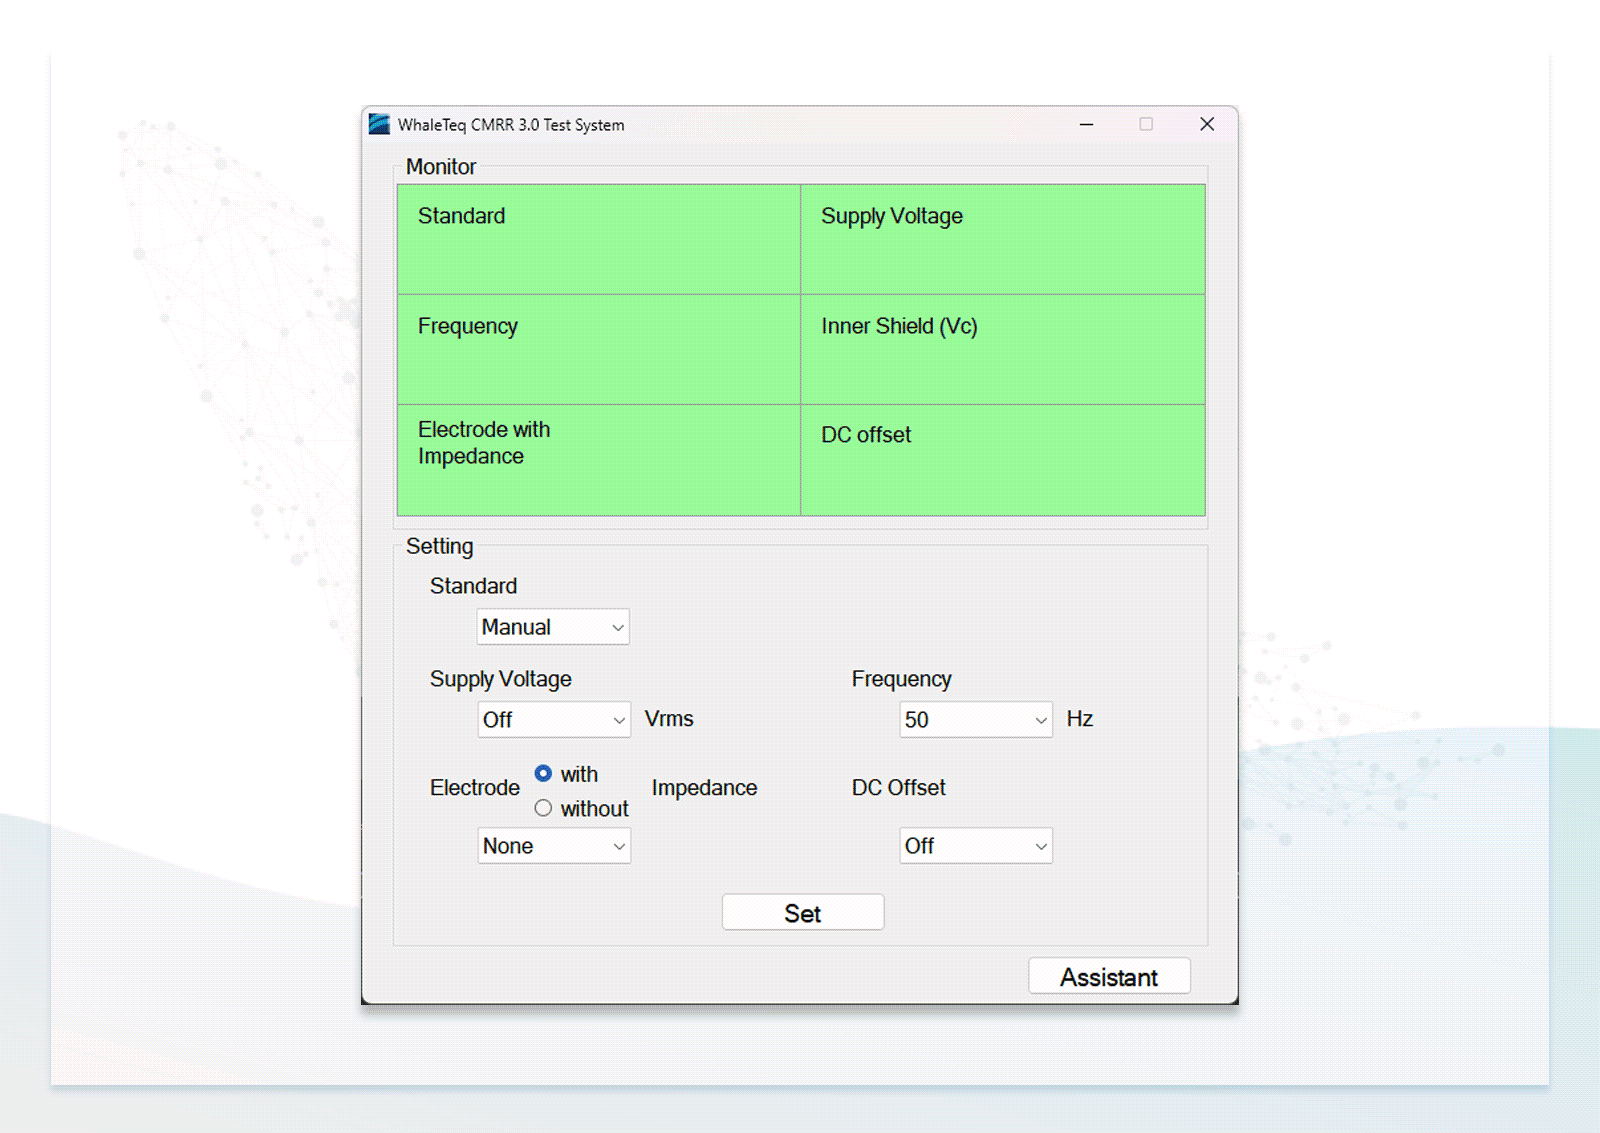Click the Electrode with Impedance monitor cell
This screenshot has width=1600, height=1133.
tap(599, 460)
